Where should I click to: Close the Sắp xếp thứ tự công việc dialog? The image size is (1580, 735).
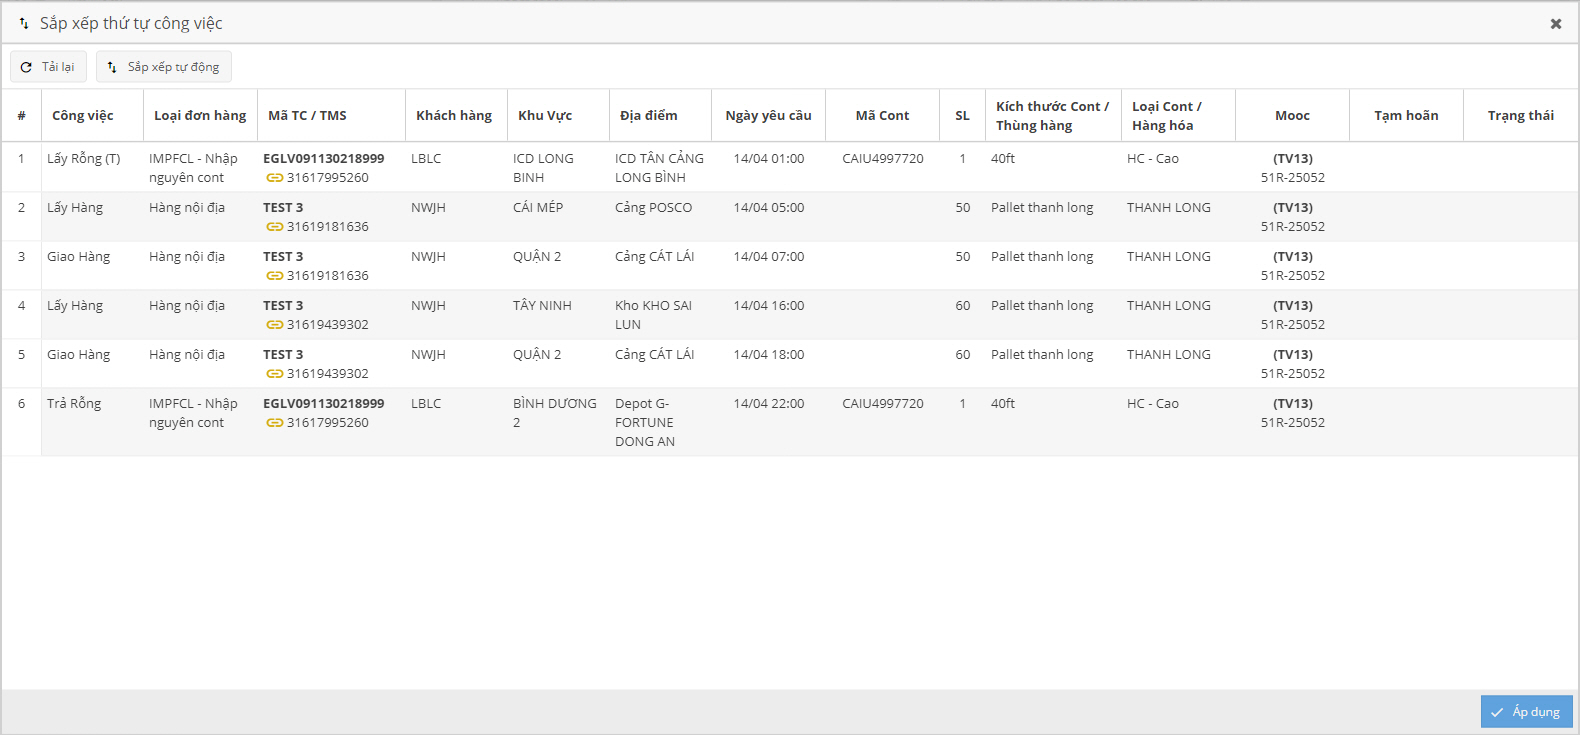point(1555,24)
